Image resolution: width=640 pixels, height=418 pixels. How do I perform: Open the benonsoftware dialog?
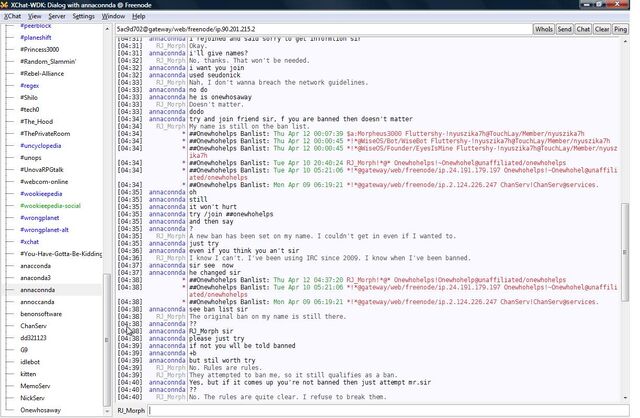pos(41,314)
